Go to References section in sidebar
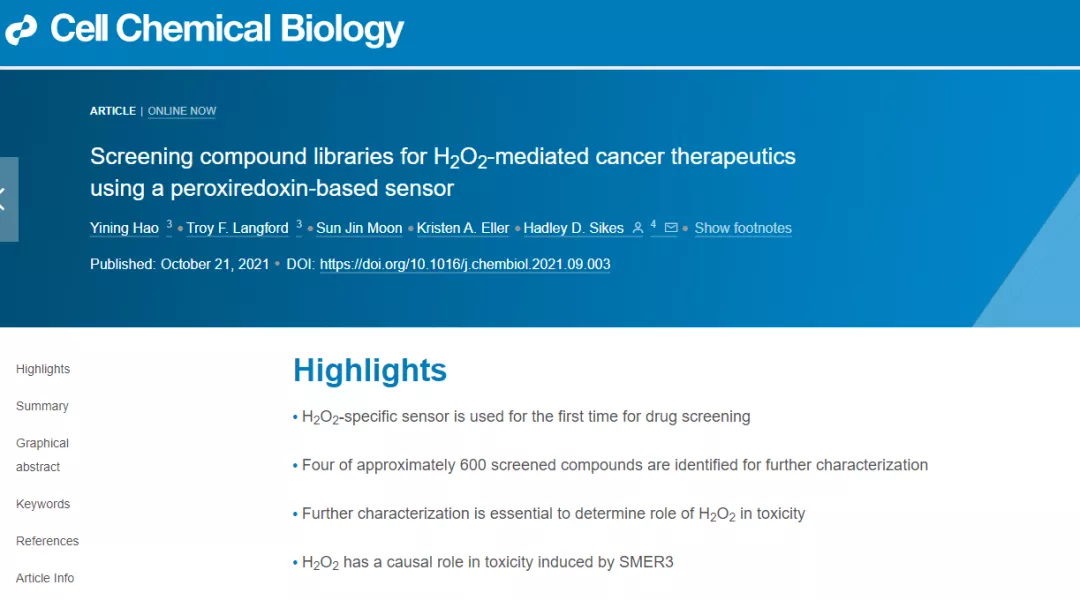 [x=48, y=541]
